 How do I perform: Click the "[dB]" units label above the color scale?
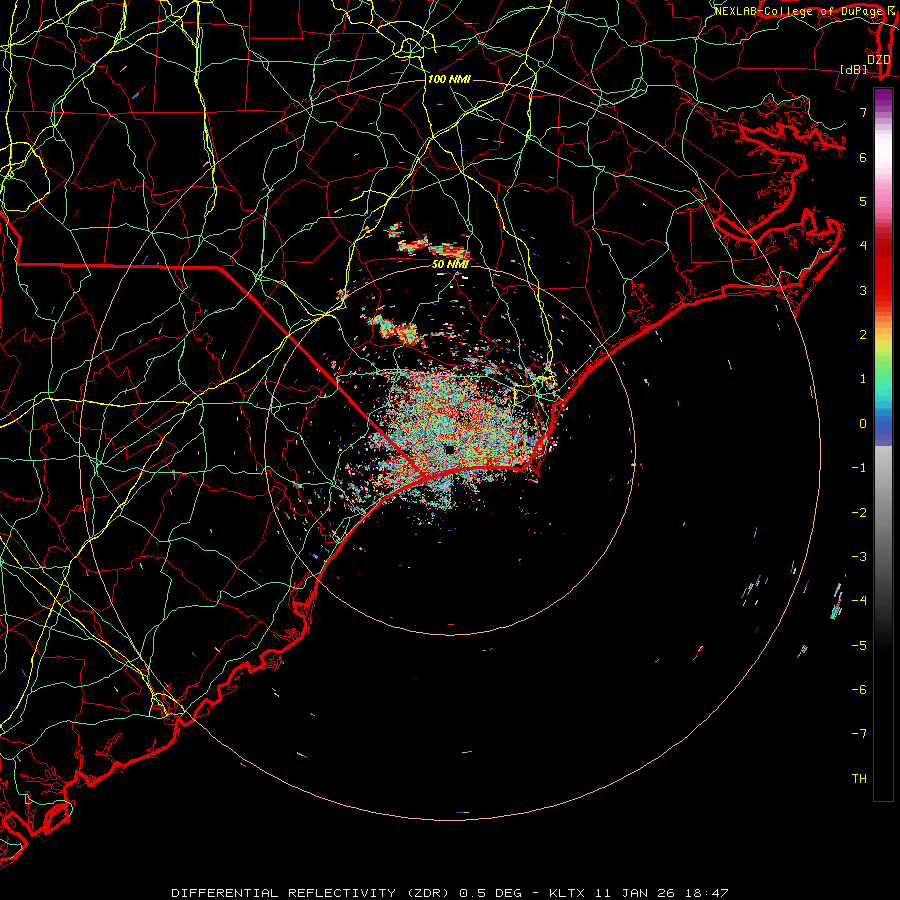coord(854,69)
